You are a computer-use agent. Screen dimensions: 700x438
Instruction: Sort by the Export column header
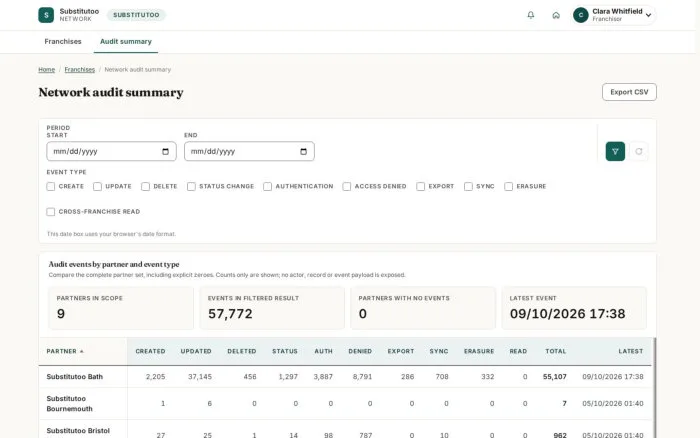tap(401, 351)
